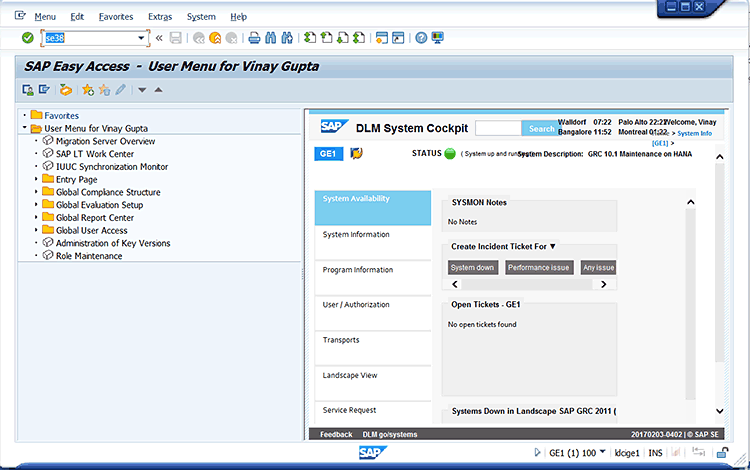750x470 pixels.
Task: Click the blue GE1 system button
Action: (328, 153)
